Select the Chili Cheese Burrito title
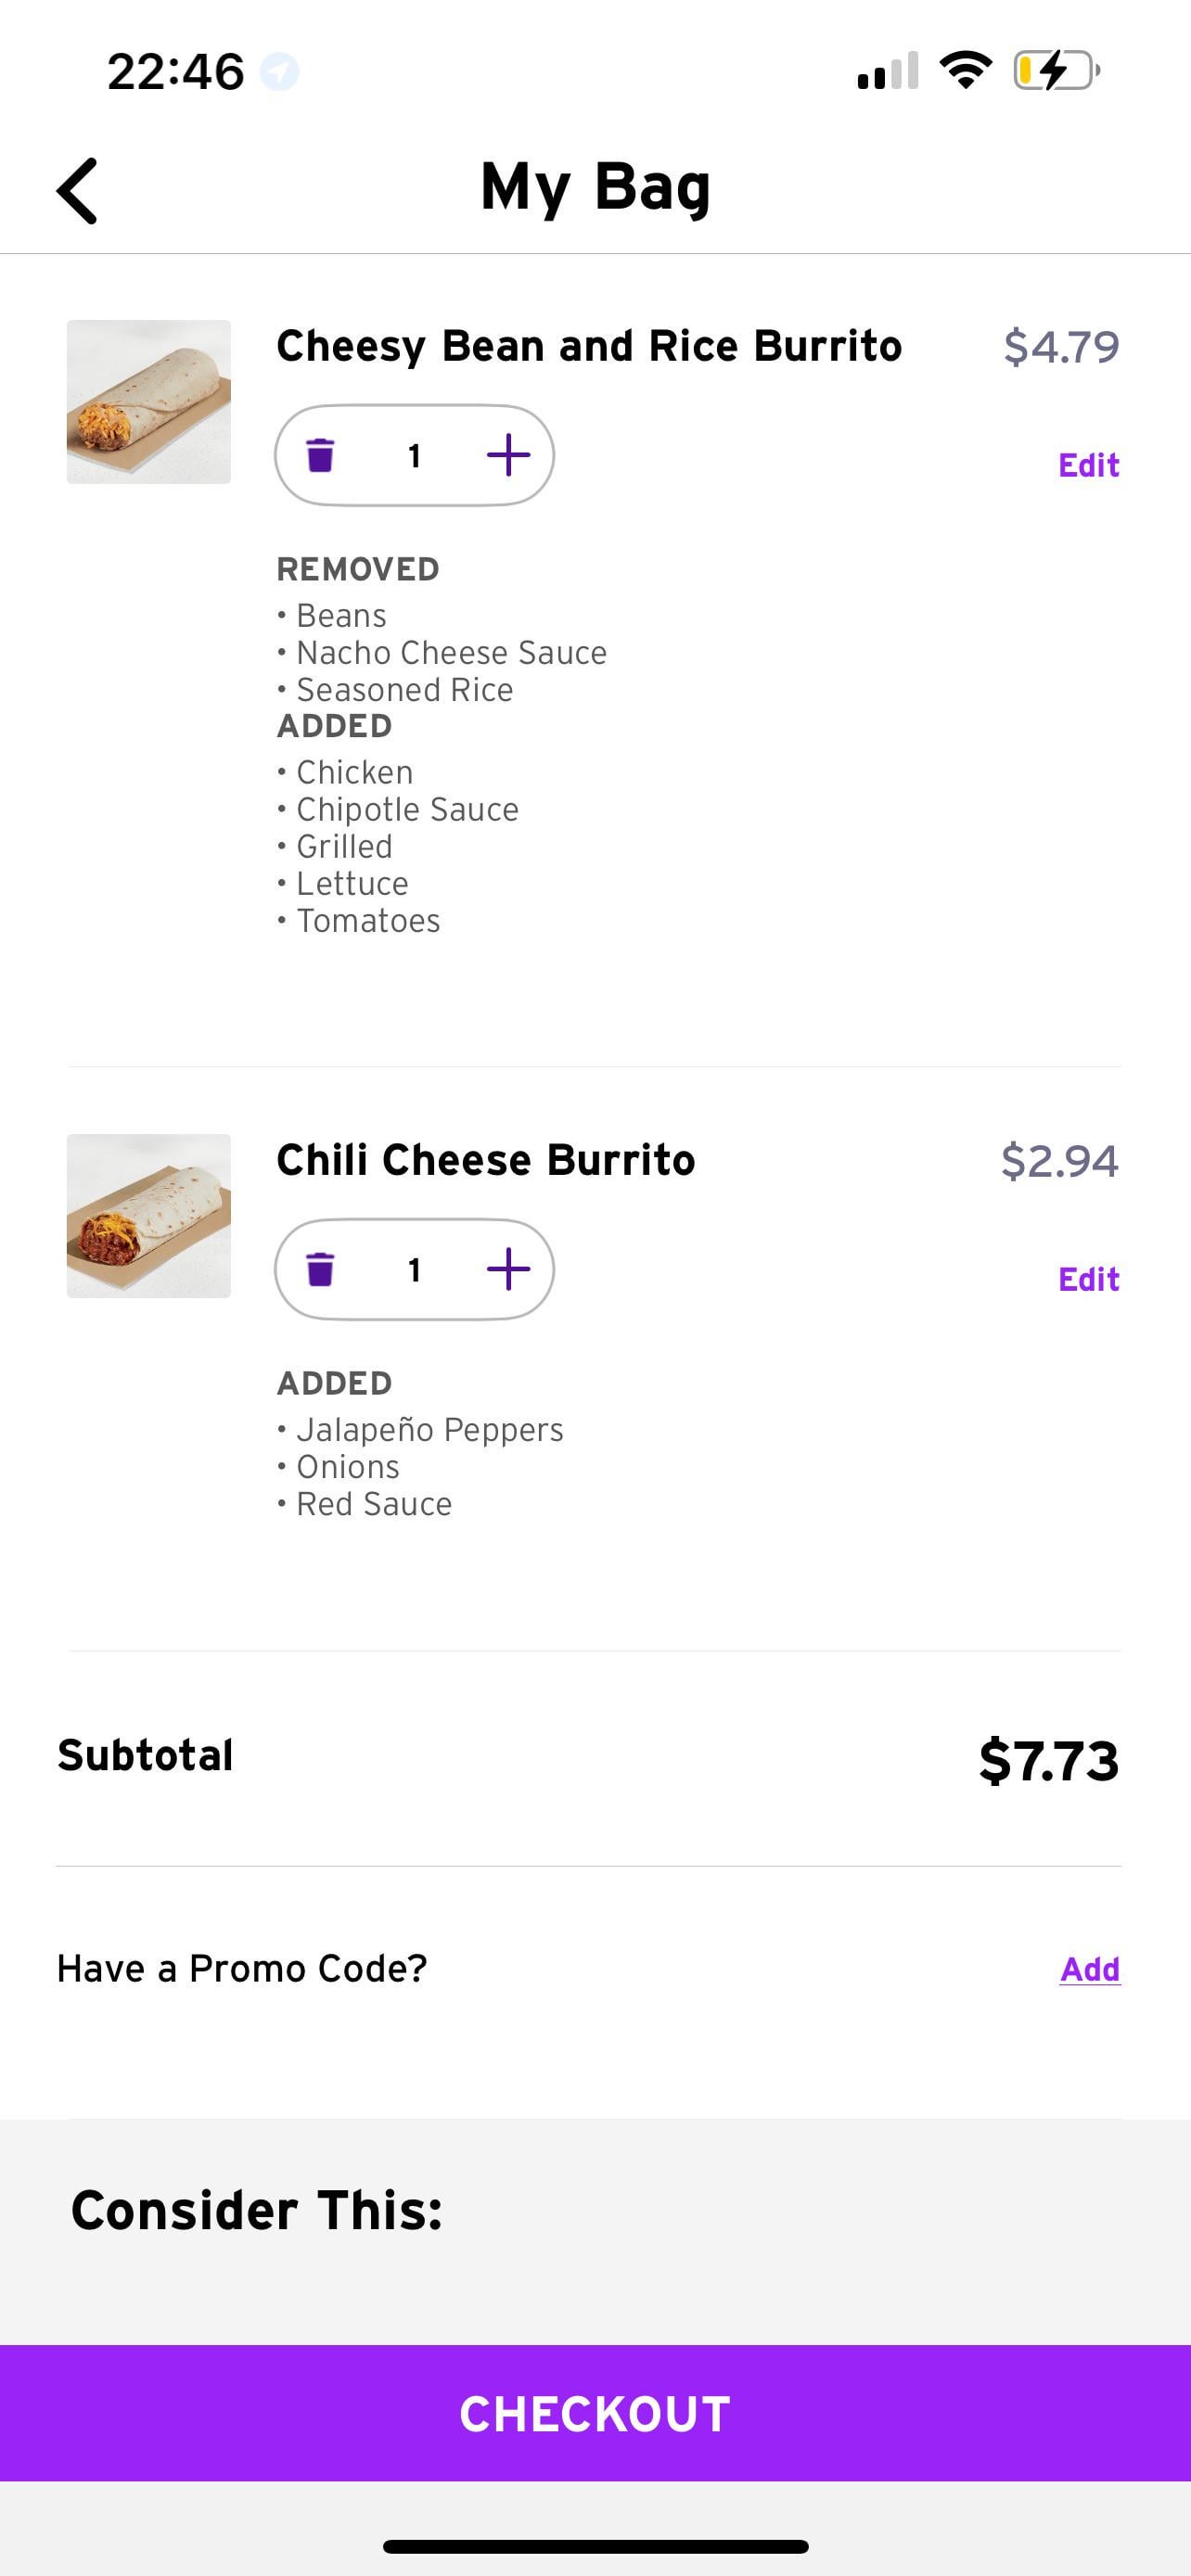The height and width of the screenshot is (2576, 1191). (485, 1160)
